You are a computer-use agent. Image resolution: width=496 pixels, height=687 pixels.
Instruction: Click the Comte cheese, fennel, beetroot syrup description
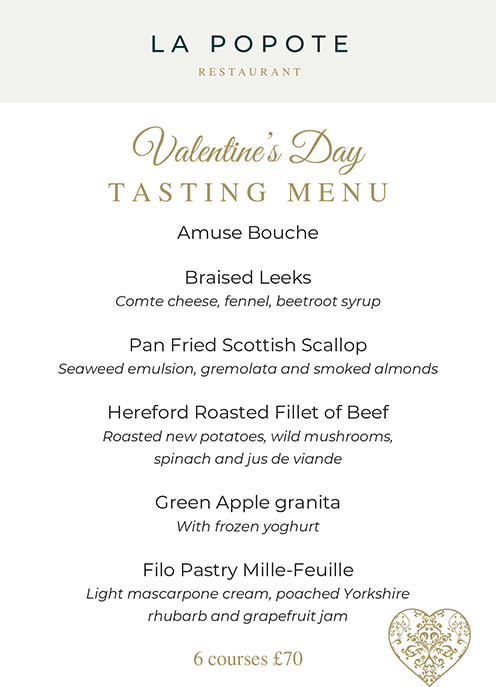[x=248, y=301]
